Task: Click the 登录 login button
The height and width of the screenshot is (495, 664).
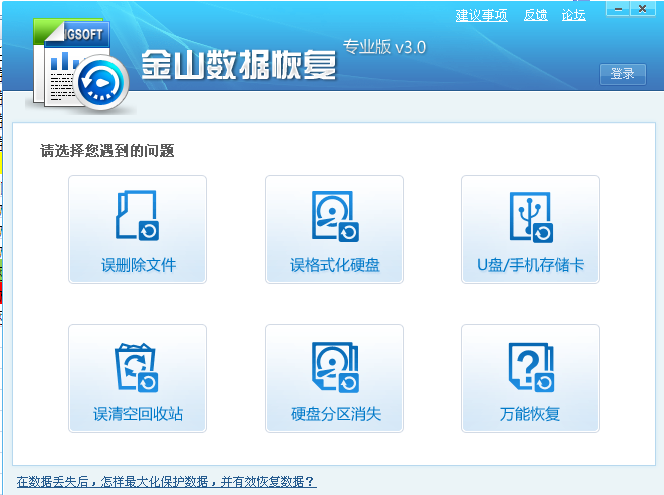Action: click(x=622, y=74)
